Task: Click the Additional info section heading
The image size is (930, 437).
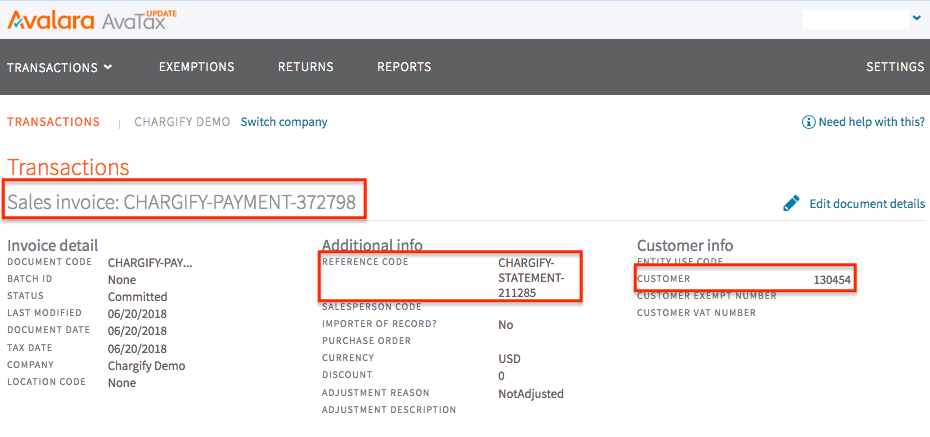Action: click(372, 245)
